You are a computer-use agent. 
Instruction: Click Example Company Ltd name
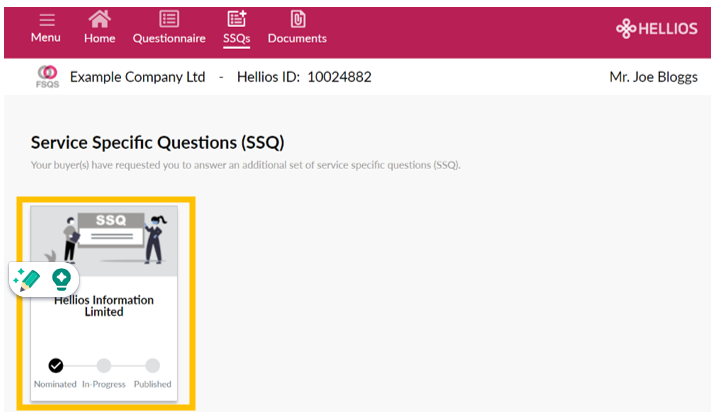coord(138,77)
